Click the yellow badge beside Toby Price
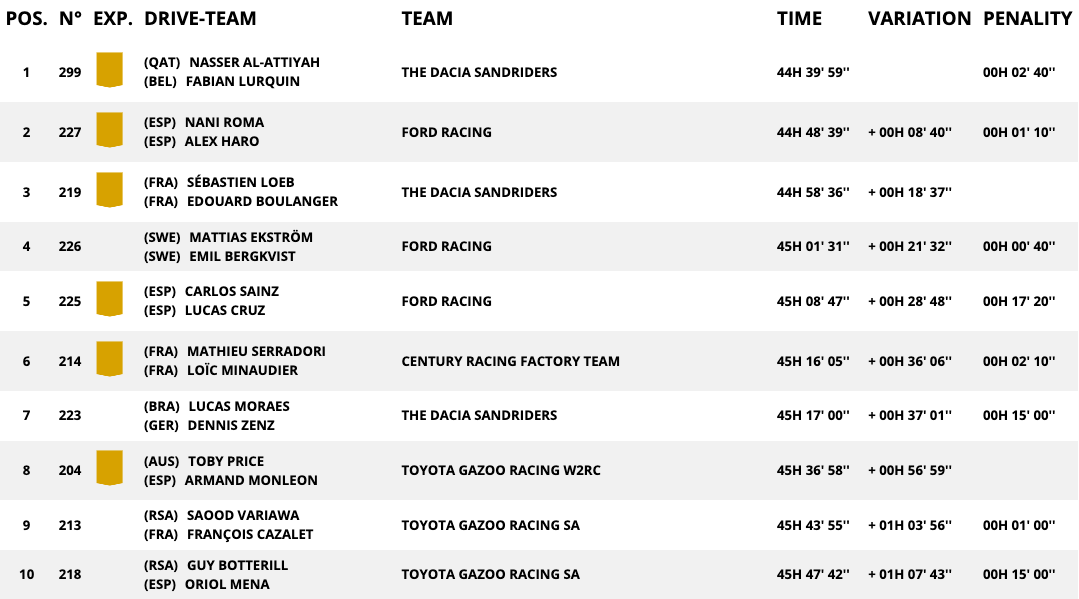 click(109, 468)
